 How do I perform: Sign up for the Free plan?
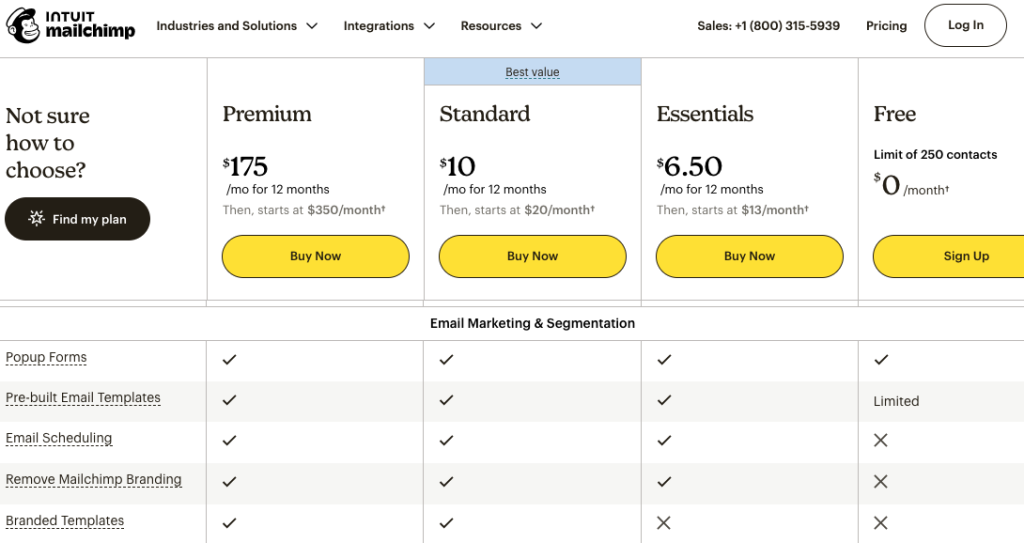click(949, 256)
